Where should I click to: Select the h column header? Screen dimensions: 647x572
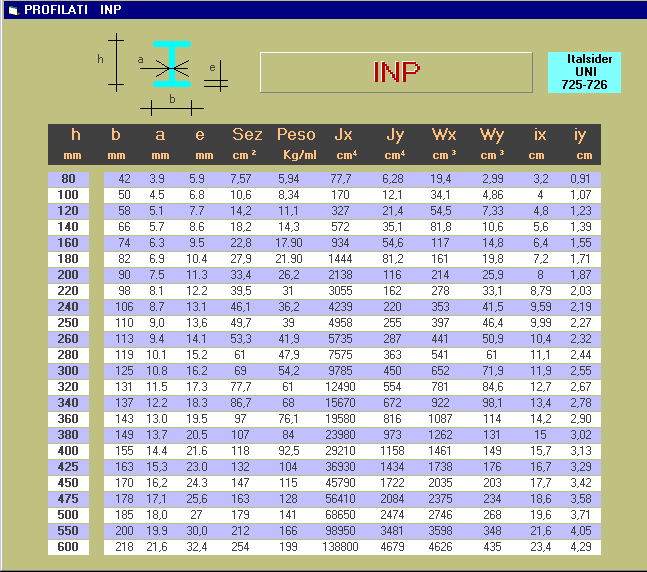point(75,135)
